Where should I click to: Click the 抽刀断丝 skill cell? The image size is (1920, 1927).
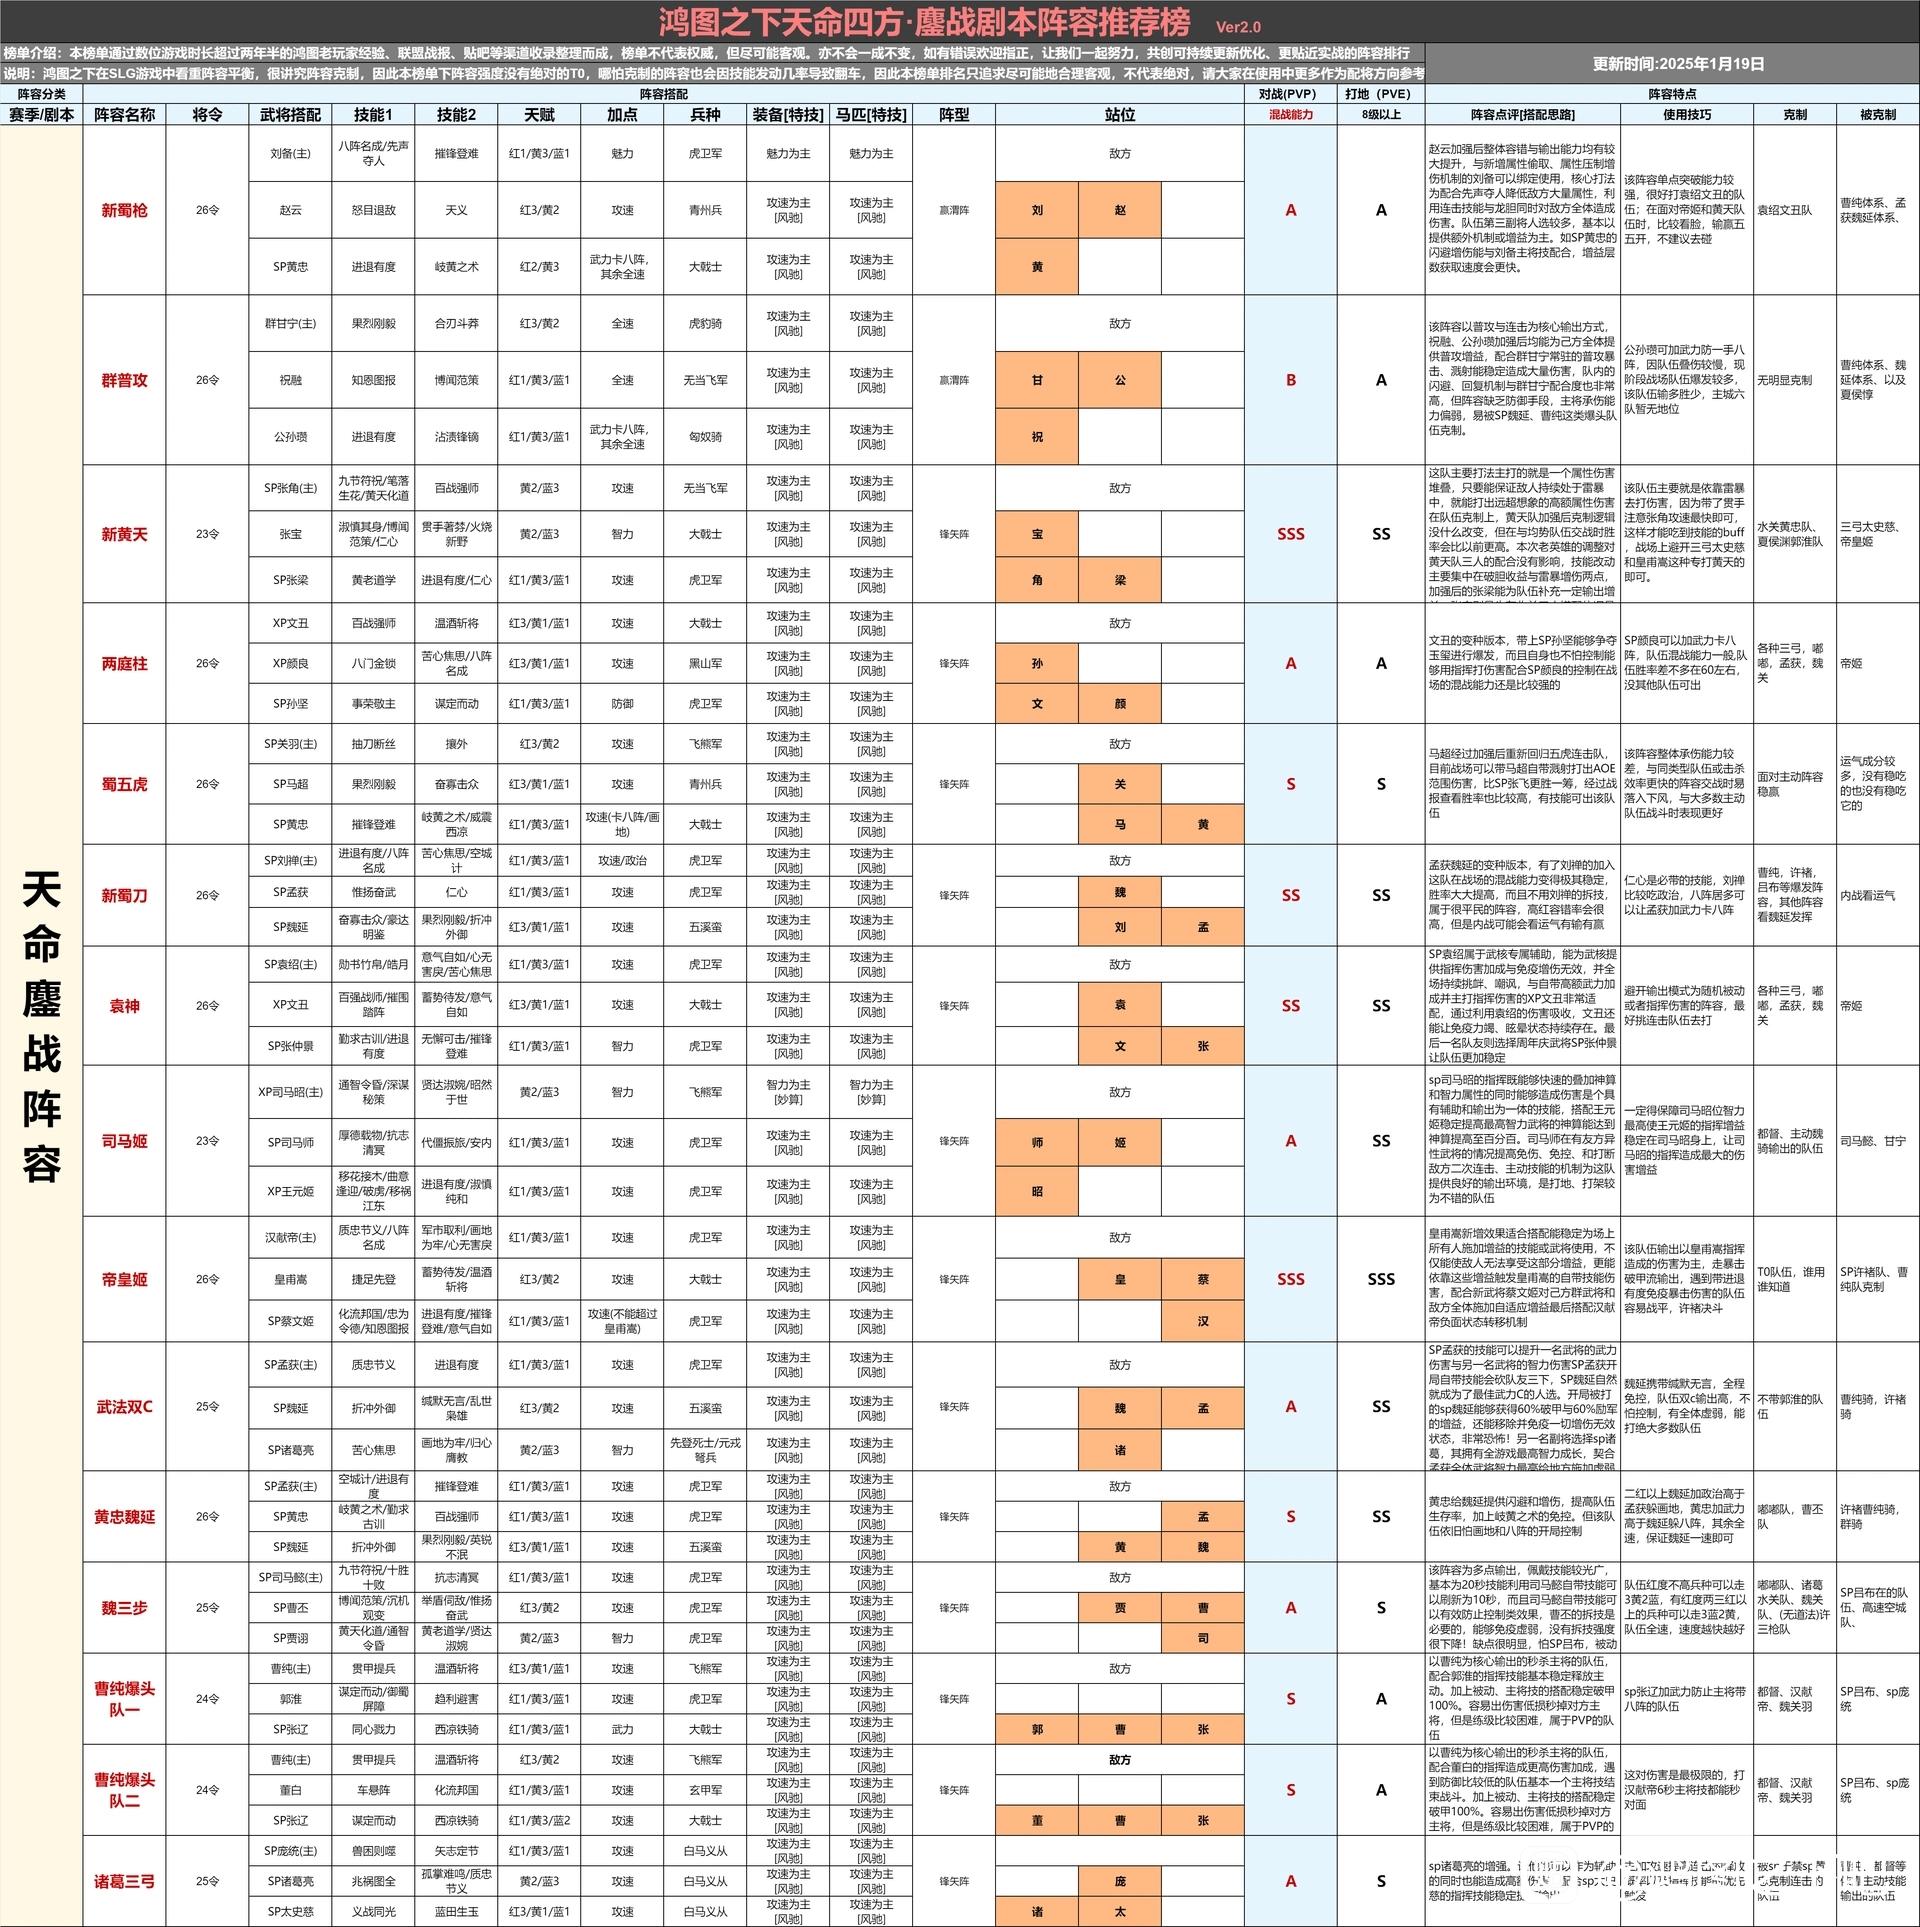click(373, 744)
